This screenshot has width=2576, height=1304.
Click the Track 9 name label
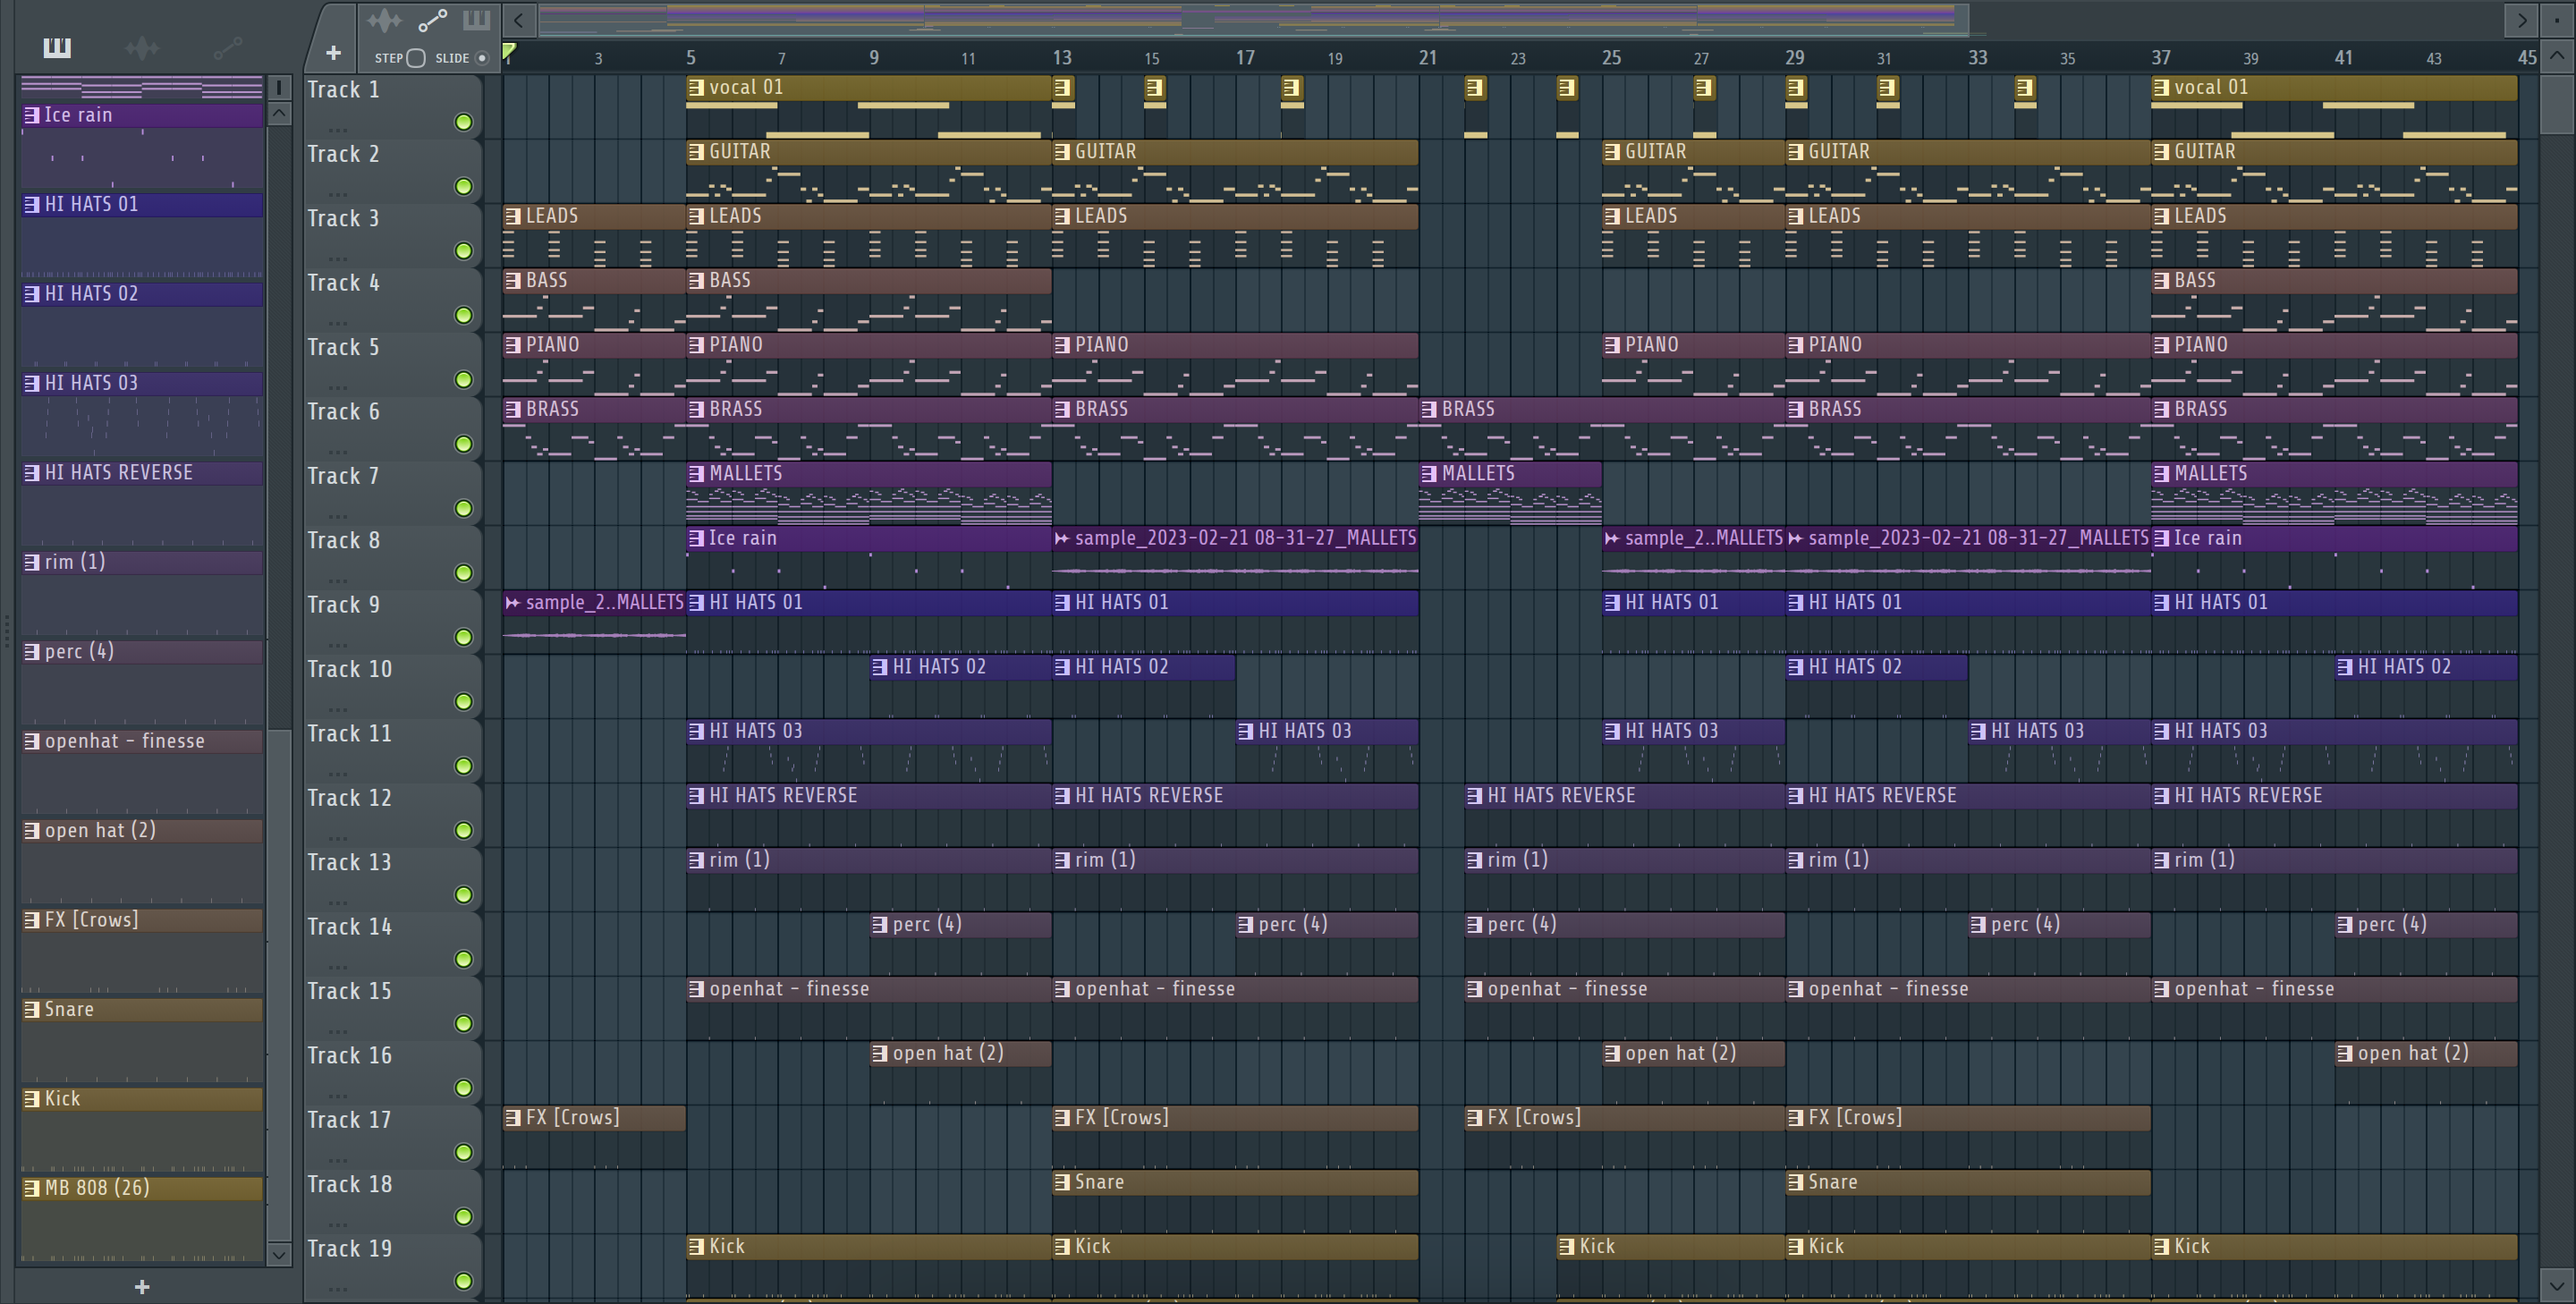[343, 605]
